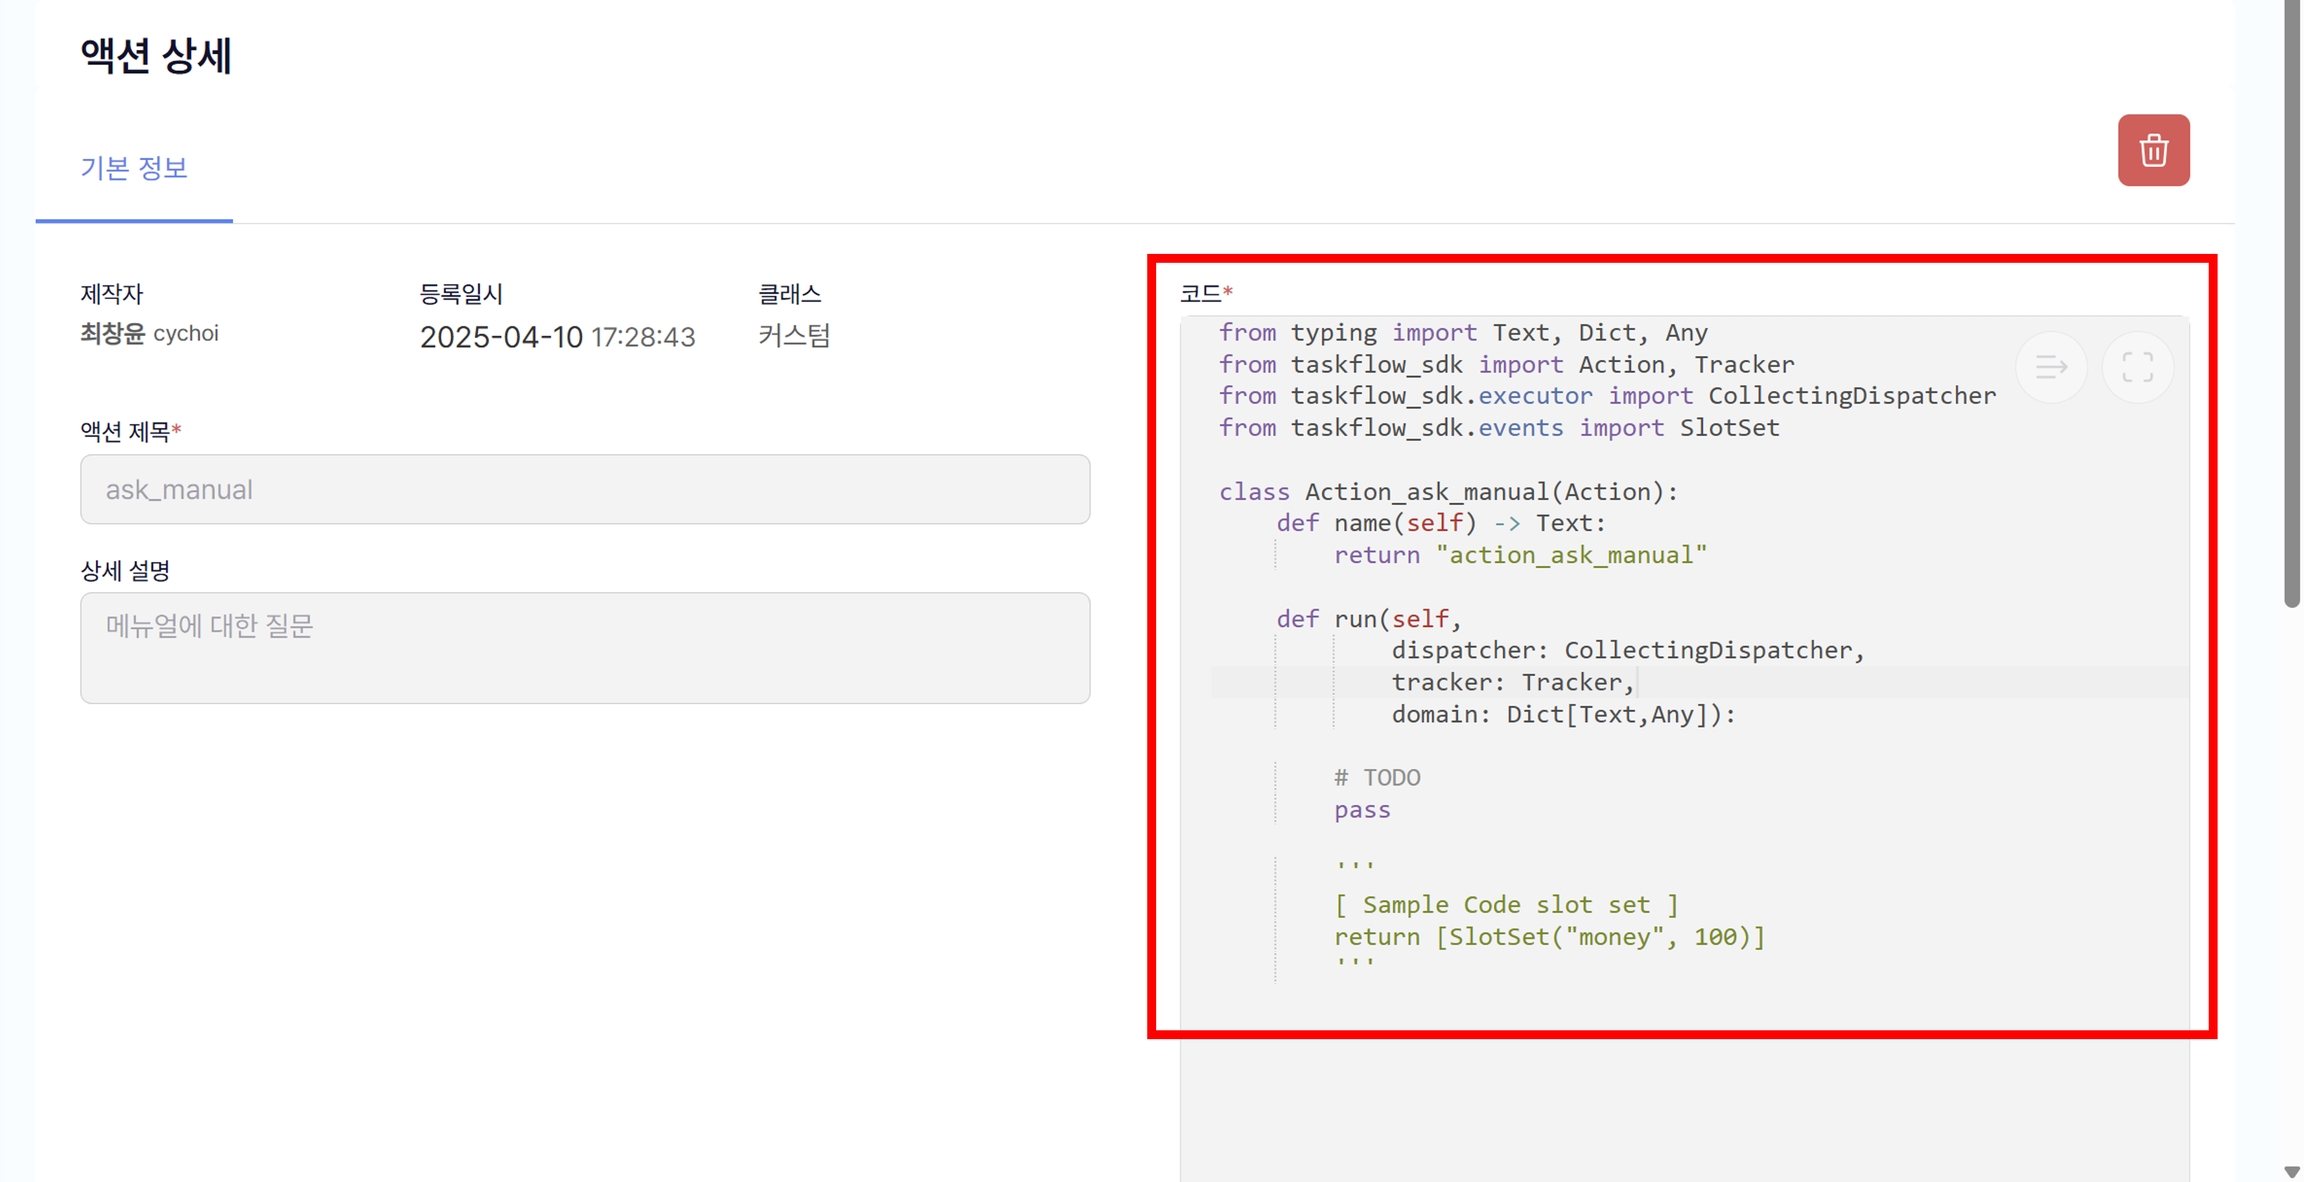Place cursor on 'def run(self,' line
Image resolution: width=2304 pixels, height=1182 pixels.
pos(1368,619)
